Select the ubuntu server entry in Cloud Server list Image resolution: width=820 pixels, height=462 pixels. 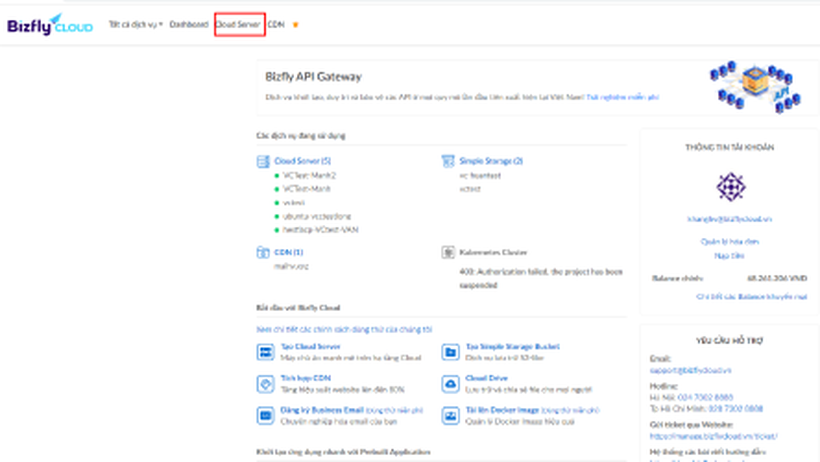[317, 216]
